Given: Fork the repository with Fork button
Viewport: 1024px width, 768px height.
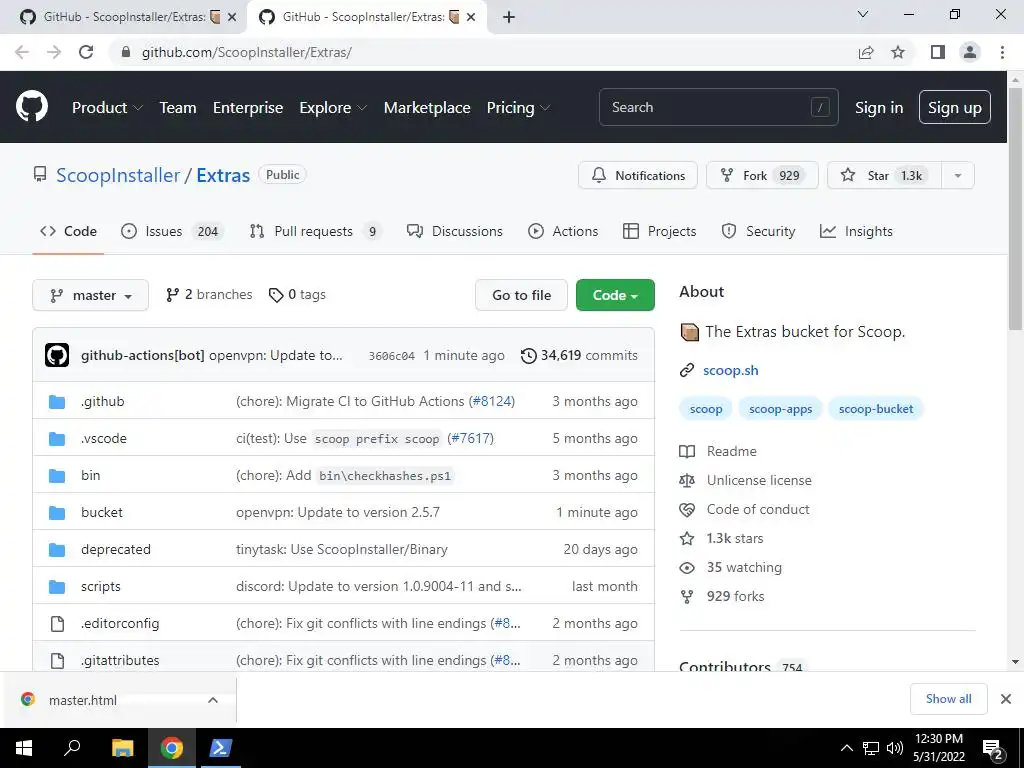Looking at the screenshot, I should [x=762, y=175].
